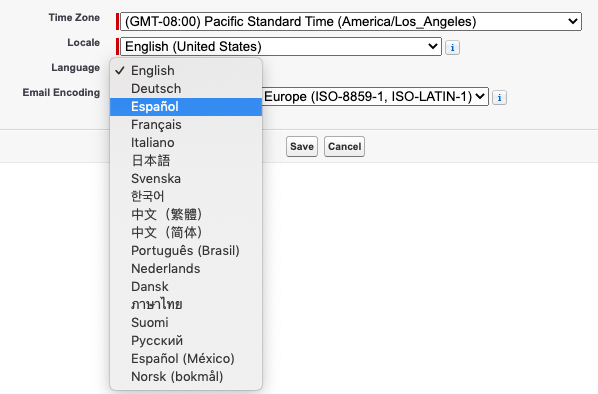Select Deutsch in the language list

[186, 88]
